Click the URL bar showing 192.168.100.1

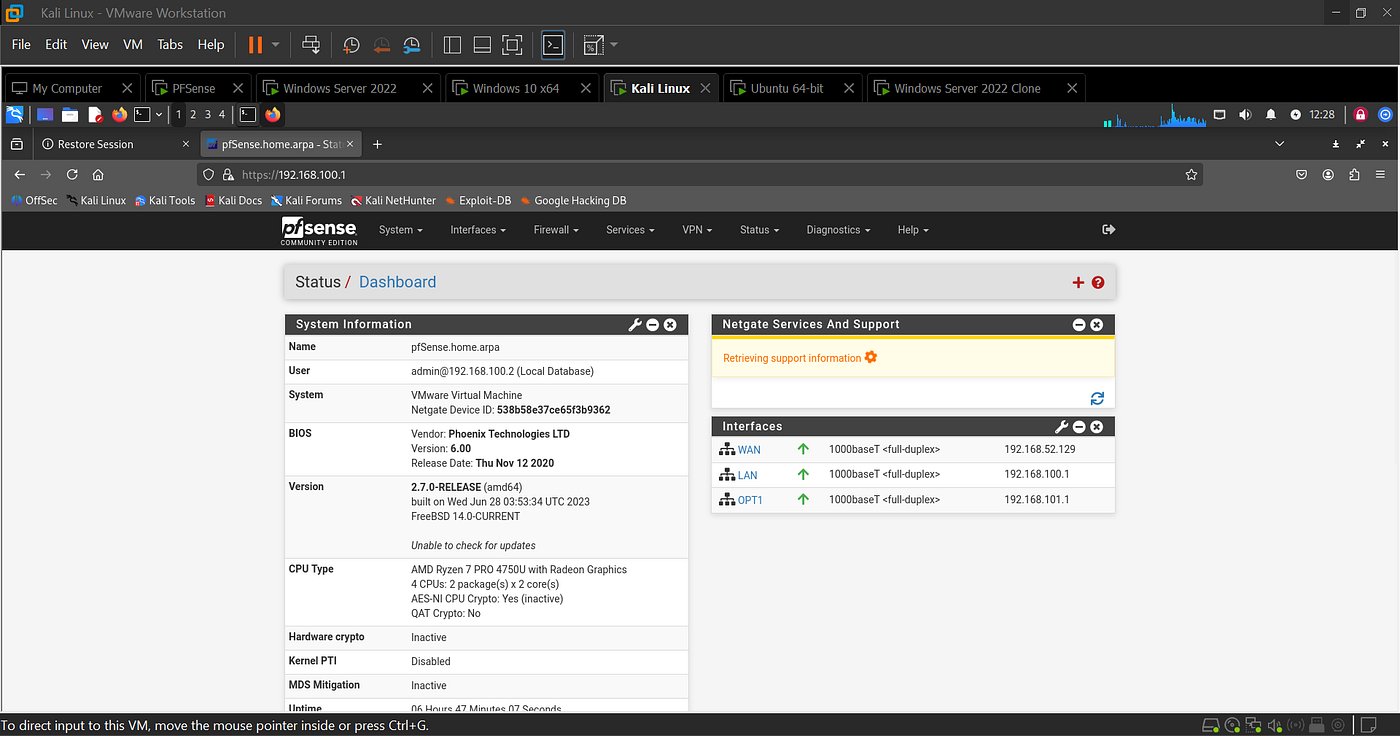(x=700, y=174)
